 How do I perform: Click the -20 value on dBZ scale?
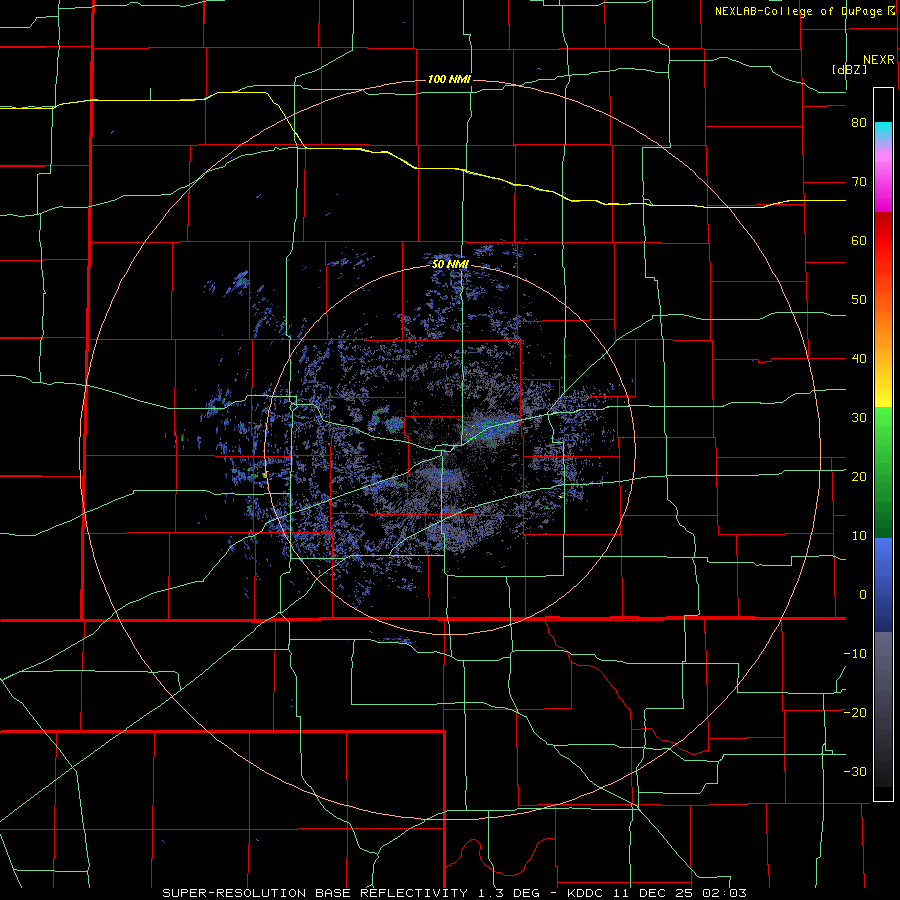(x=855, y=712)
